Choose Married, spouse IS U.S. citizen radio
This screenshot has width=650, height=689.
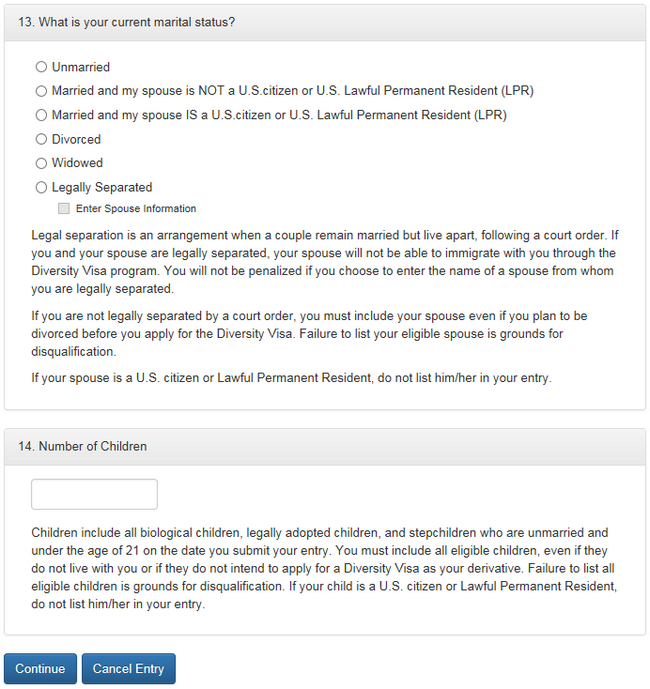pos(41,115)
